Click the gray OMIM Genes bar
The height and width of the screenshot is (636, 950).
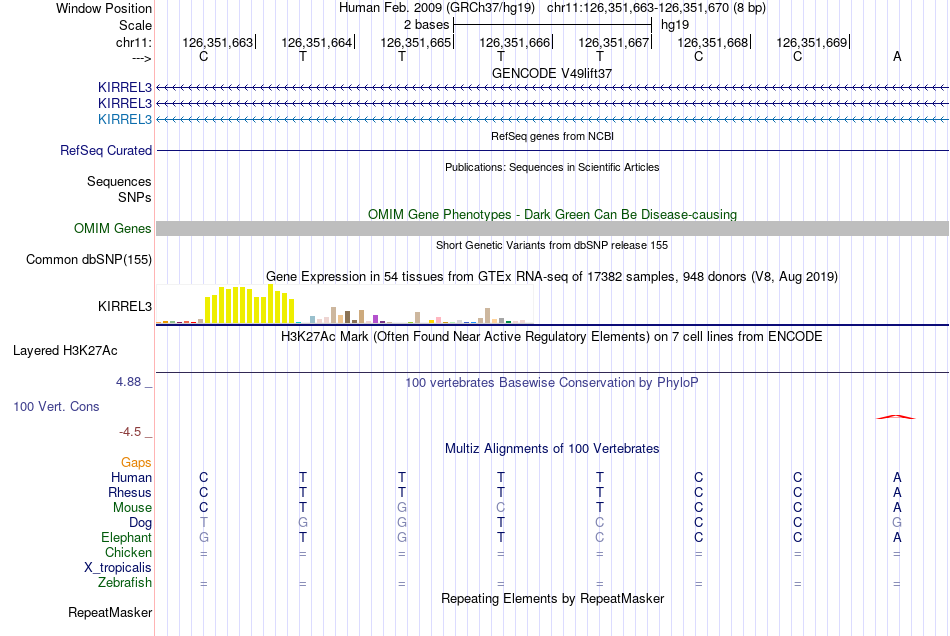point(552,228)
